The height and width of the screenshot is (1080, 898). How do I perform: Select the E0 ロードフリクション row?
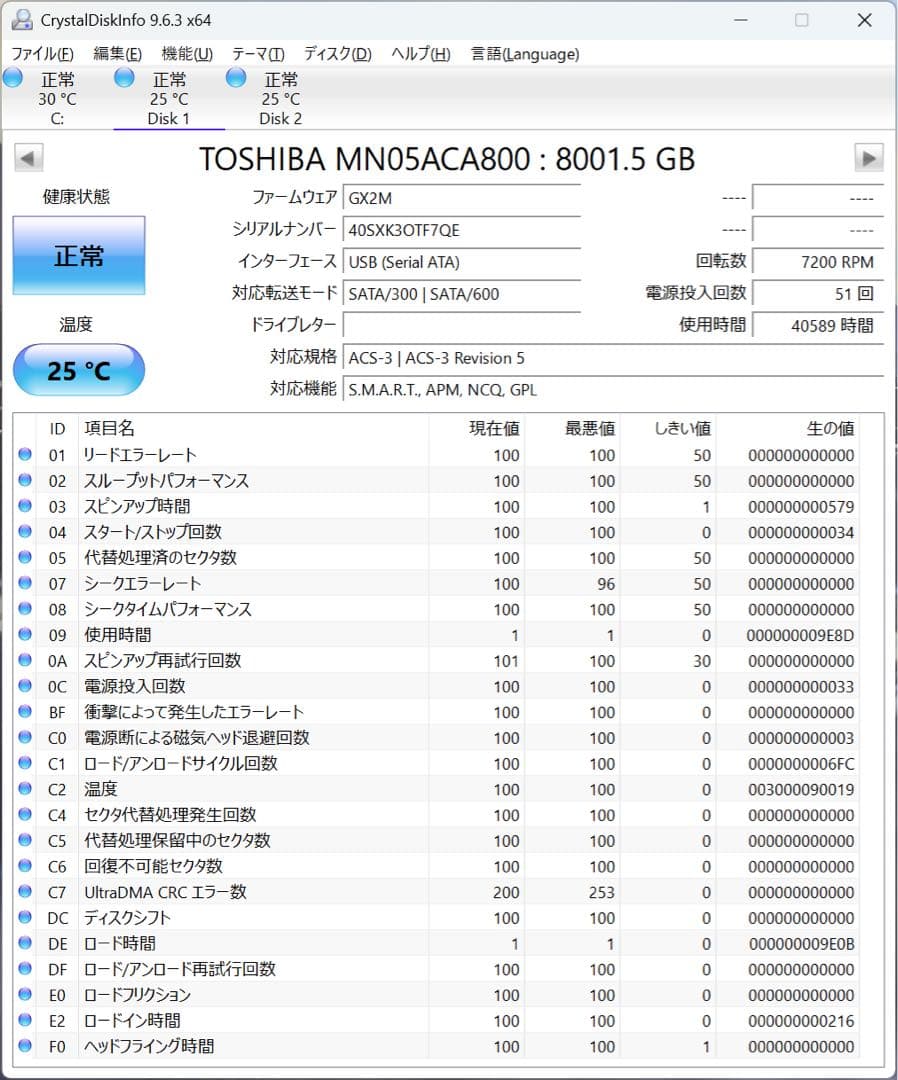point(437,995)
